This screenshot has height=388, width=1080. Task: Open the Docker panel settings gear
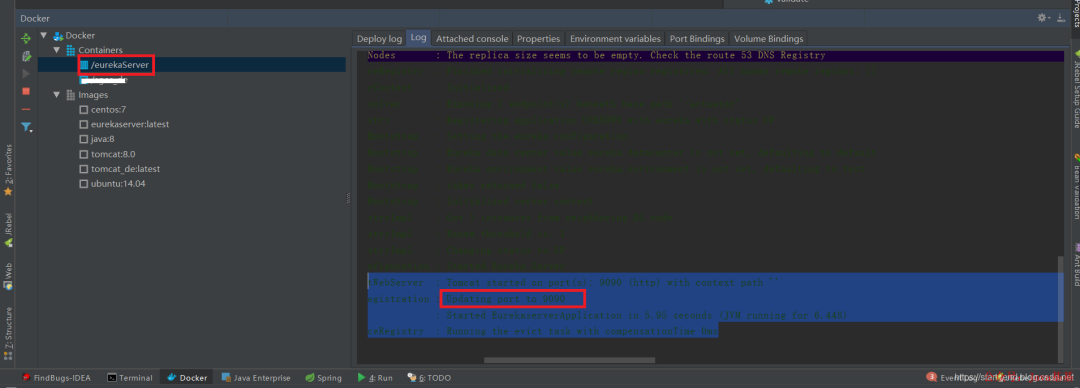coord(1043,18)
